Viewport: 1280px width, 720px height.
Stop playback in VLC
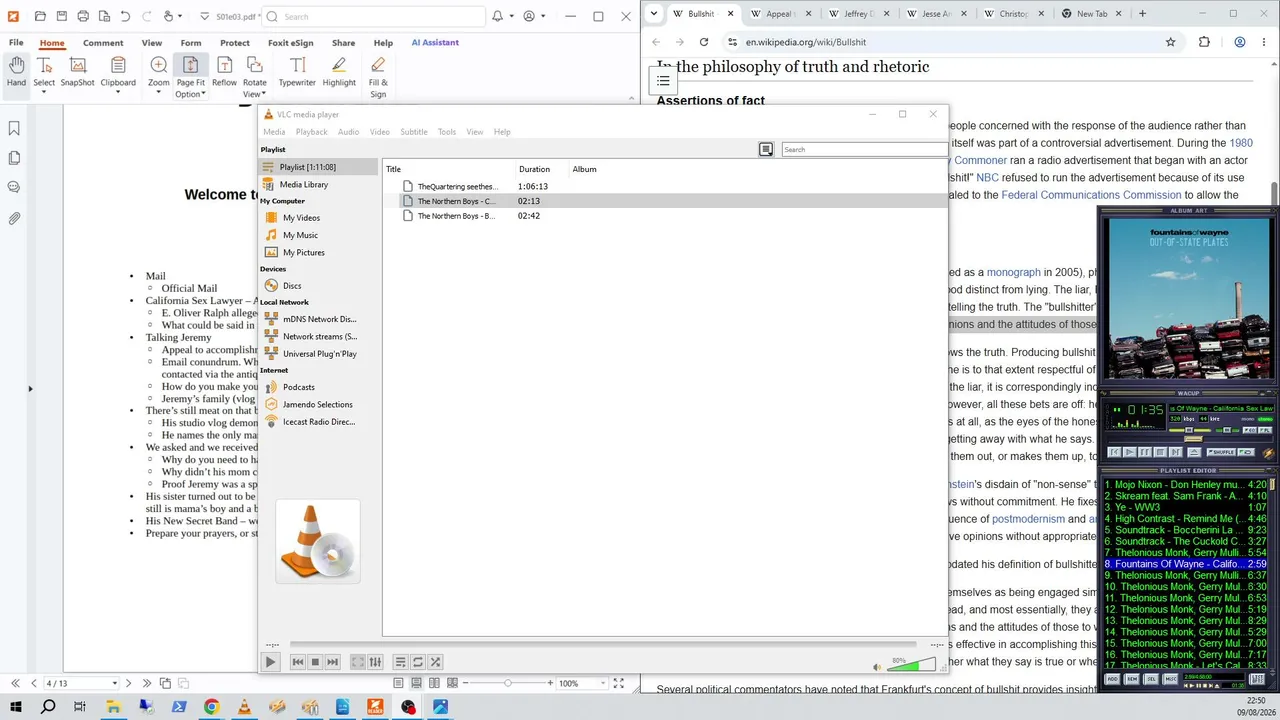click(x=315, y=662)
